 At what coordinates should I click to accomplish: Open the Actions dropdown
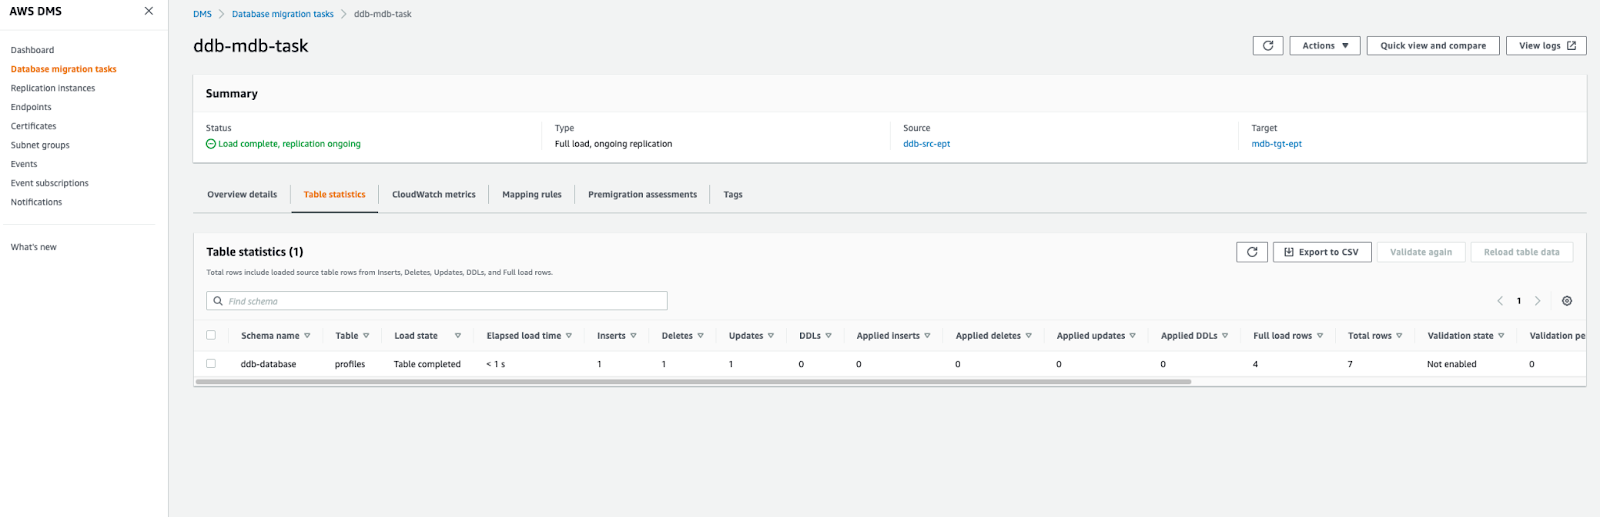pyautogui.click(x=1325, y=46)
